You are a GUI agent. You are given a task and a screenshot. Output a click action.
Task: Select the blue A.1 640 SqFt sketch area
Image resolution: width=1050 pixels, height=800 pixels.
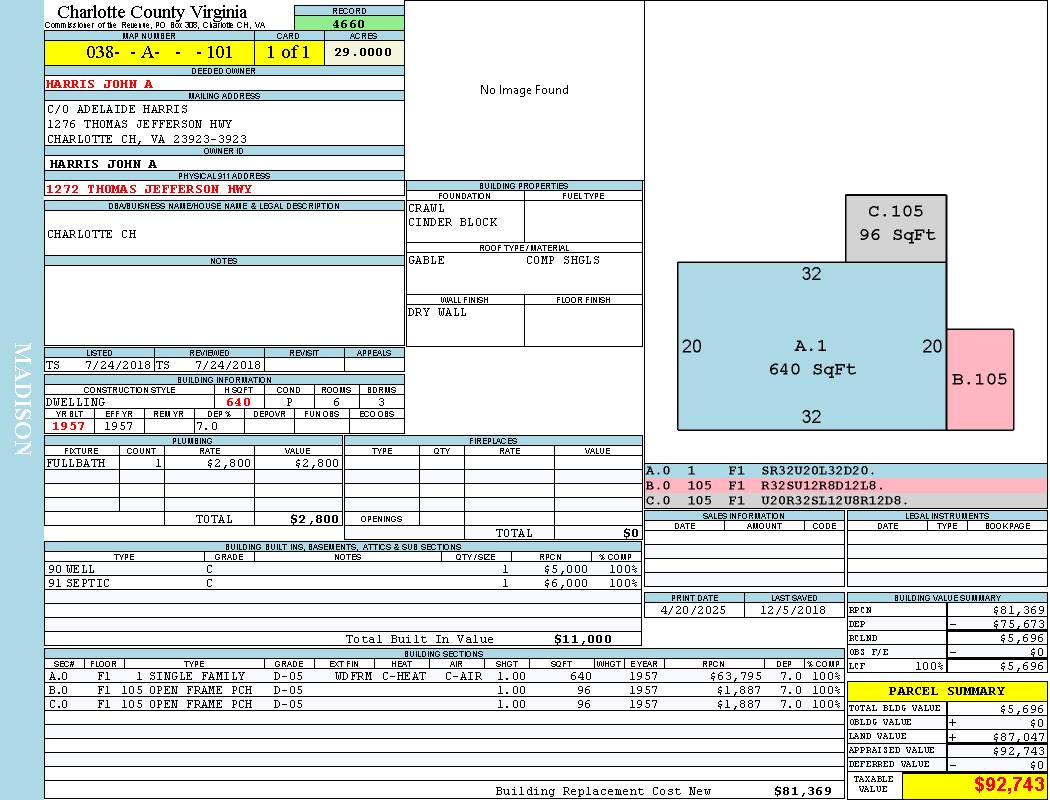811,347
